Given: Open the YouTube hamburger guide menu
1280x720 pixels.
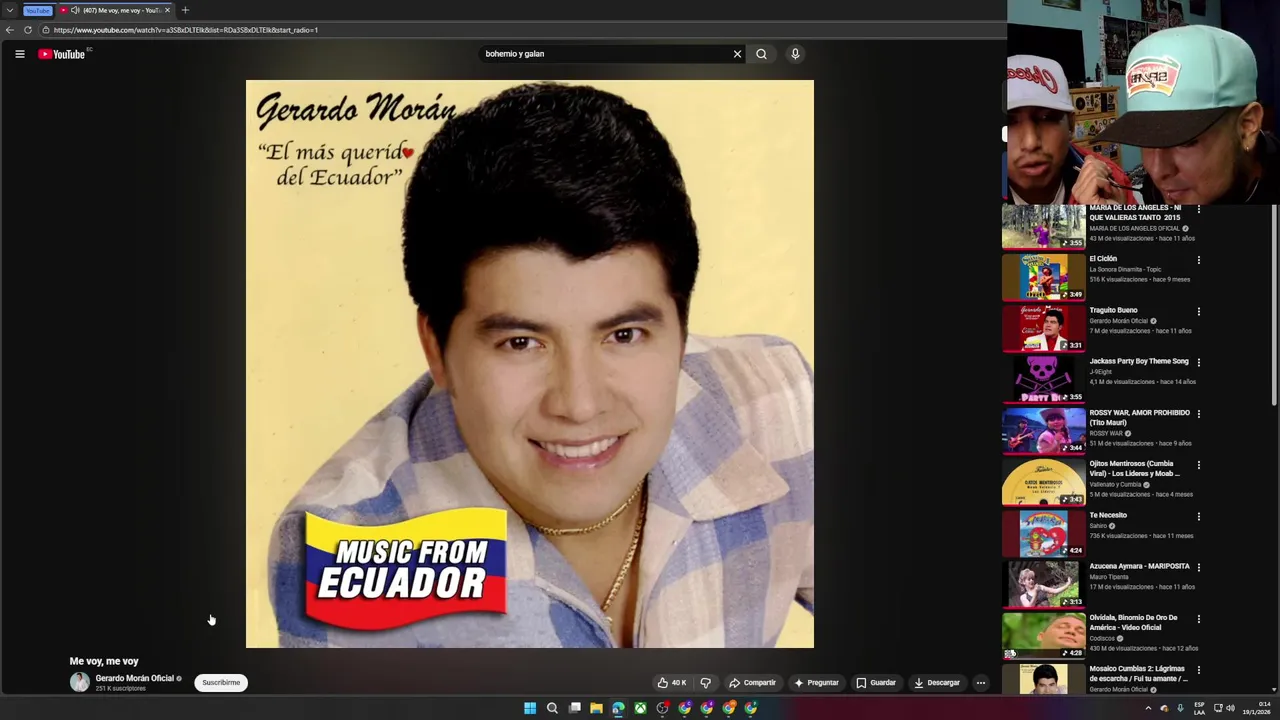Looking at the screenshot, I should [x=20, y=54].
